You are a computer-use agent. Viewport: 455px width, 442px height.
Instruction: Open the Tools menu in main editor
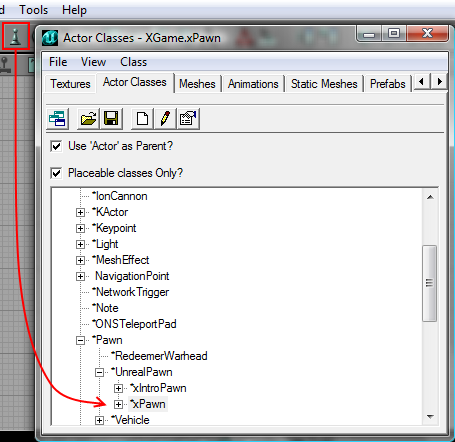pyautogui.click(x=33, y=10)
